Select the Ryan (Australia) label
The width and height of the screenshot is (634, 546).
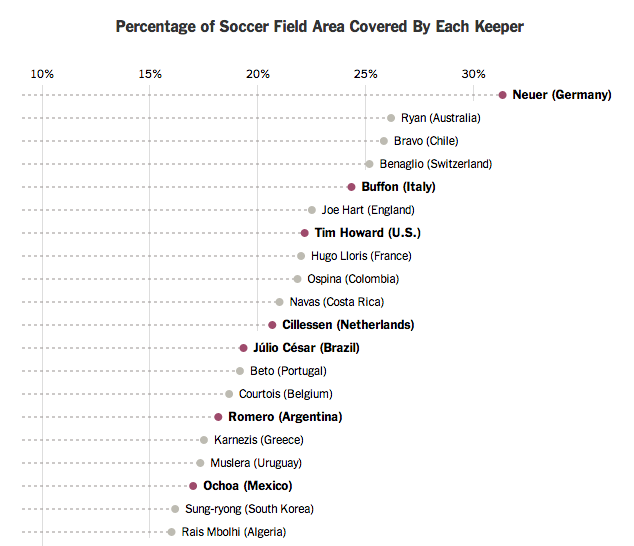click(441, 118)
